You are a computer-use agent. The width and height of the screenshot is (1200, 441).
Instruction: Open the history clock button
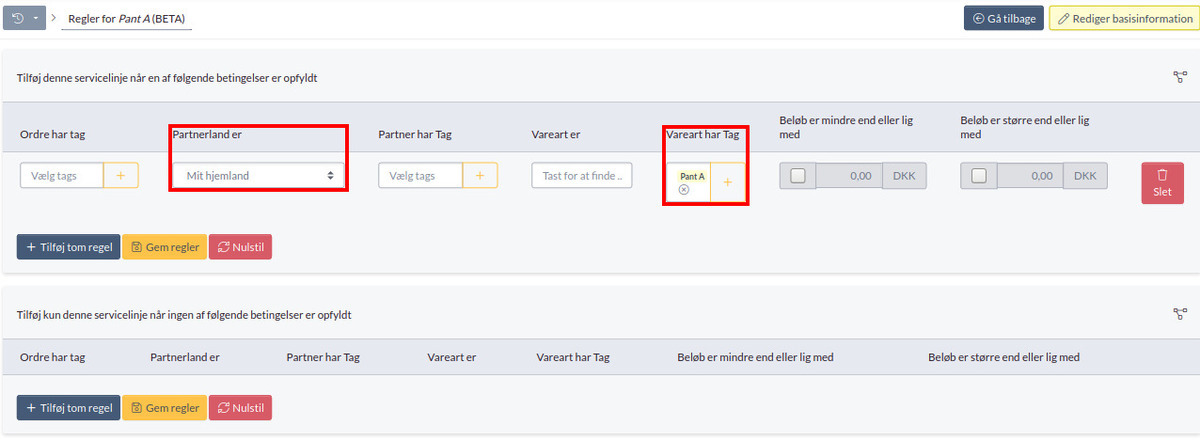[x=18, y=18]
